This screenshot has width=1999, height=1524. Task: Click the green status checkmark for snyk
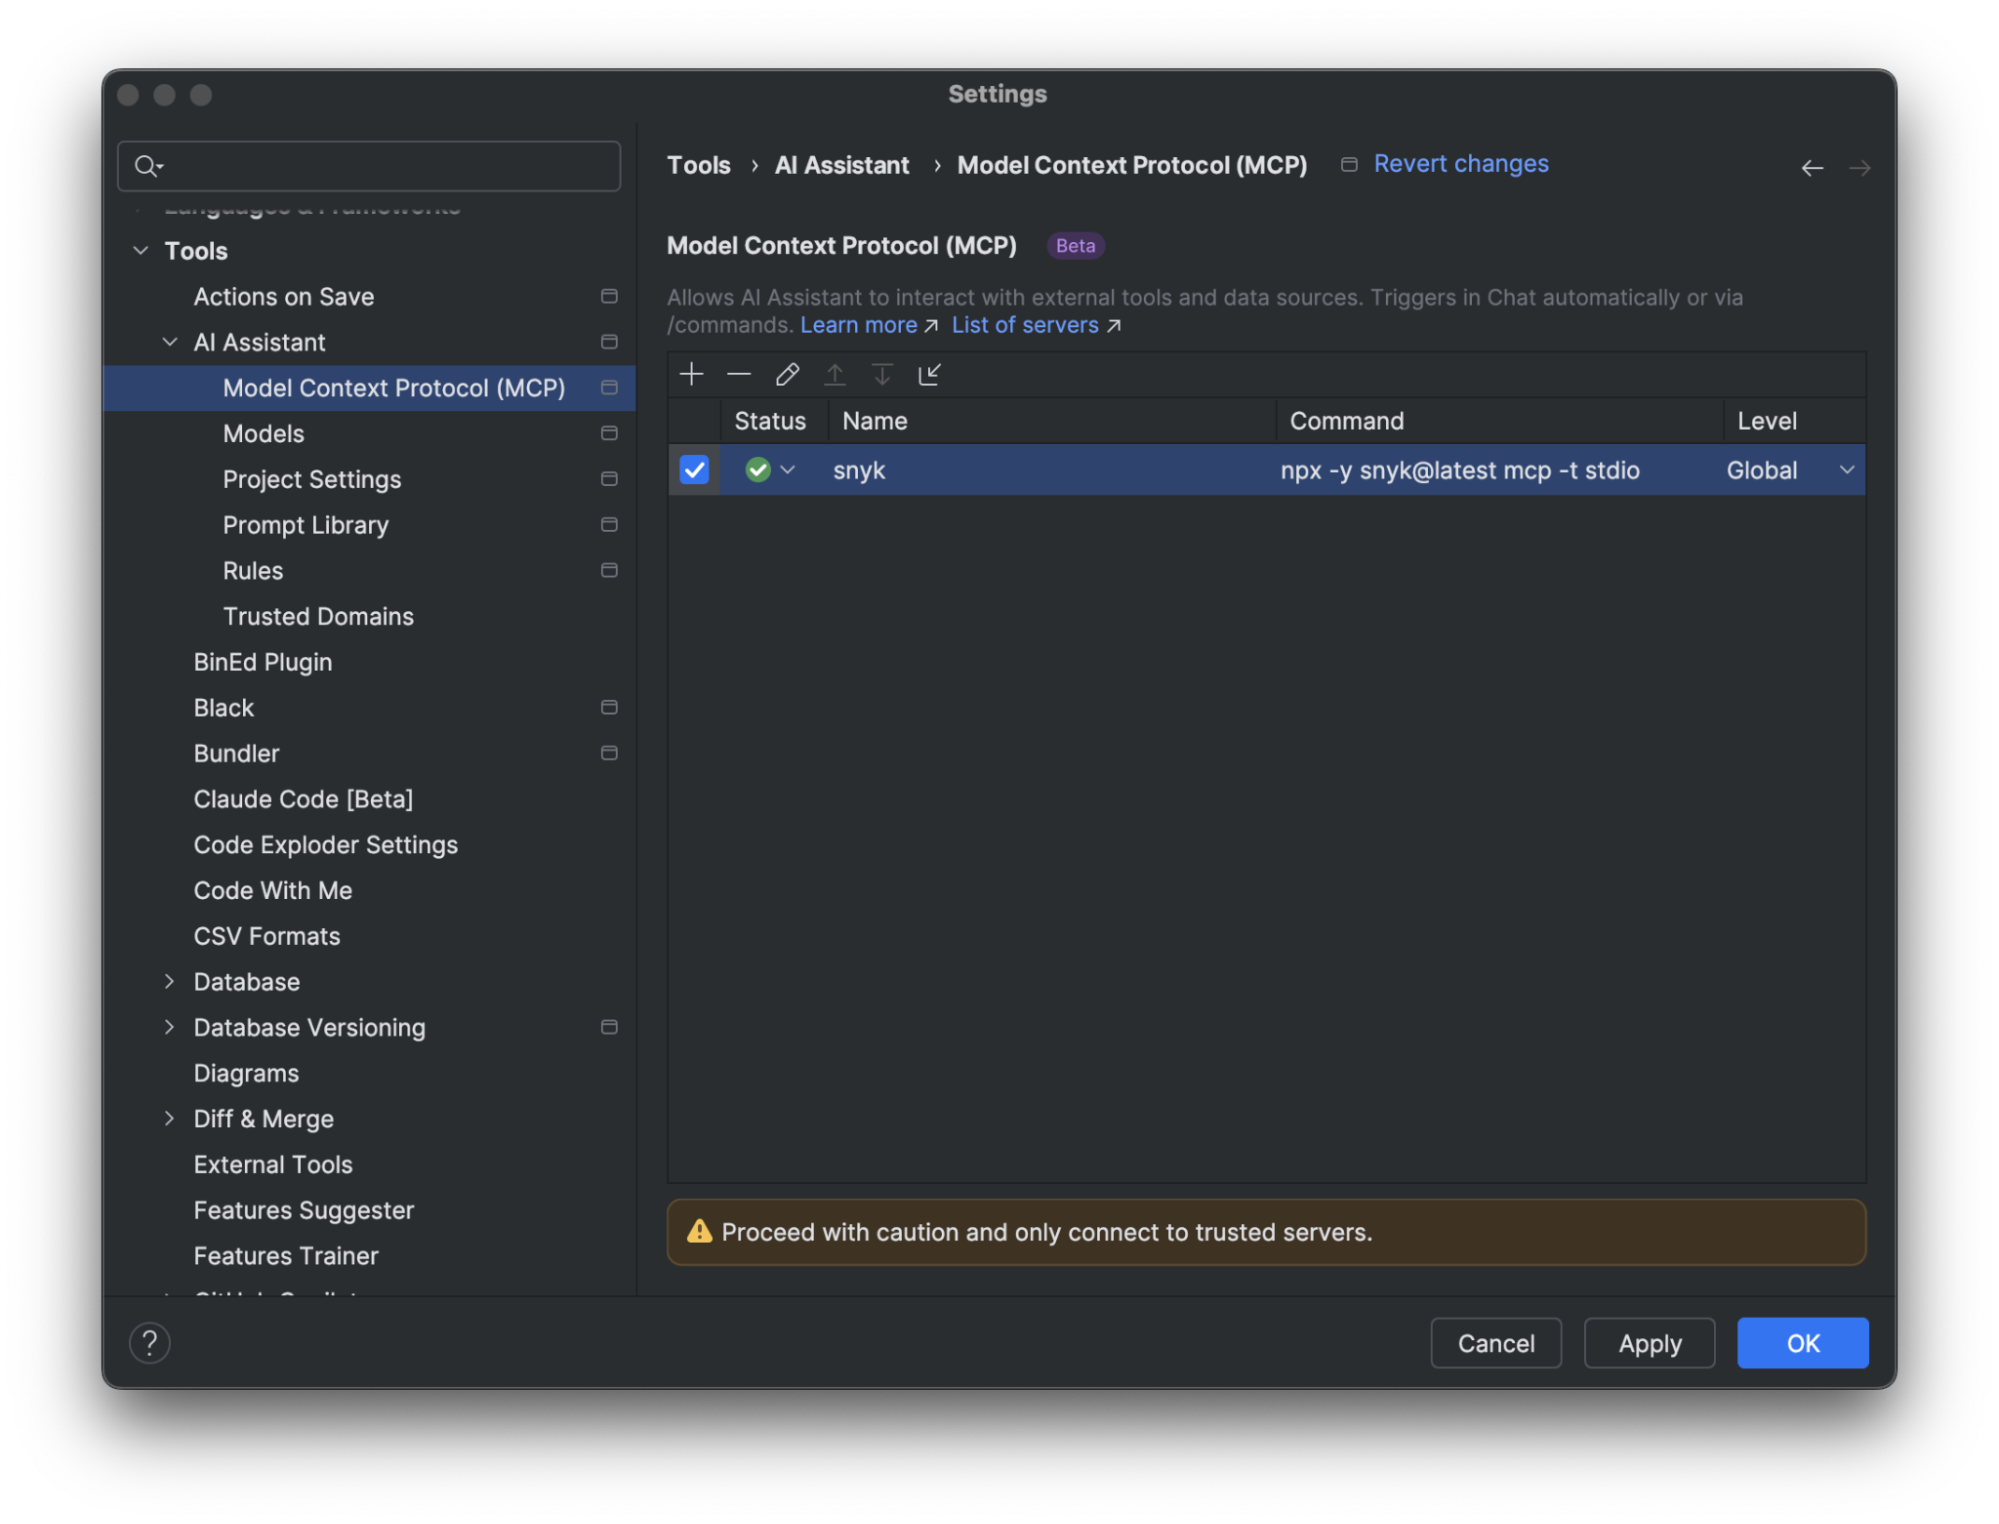(758, 470)
